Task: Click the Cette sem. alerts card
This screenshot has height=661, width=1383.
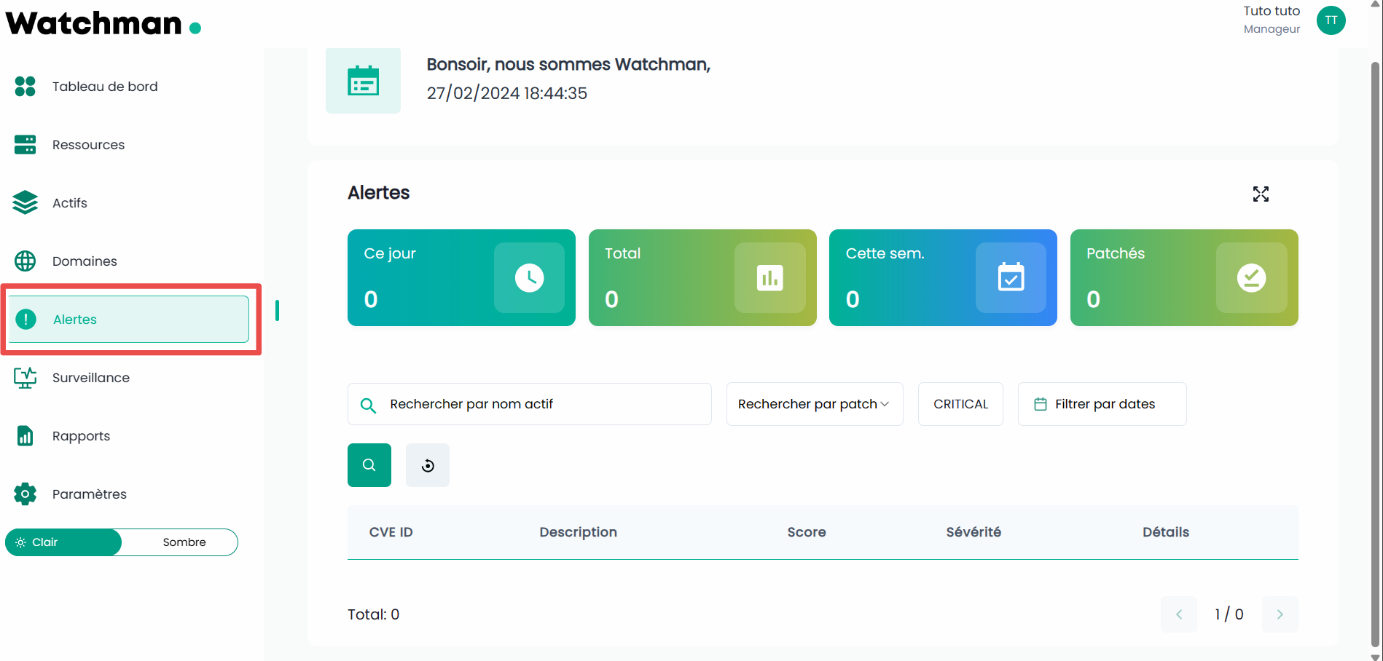Action: pos(943,278)
